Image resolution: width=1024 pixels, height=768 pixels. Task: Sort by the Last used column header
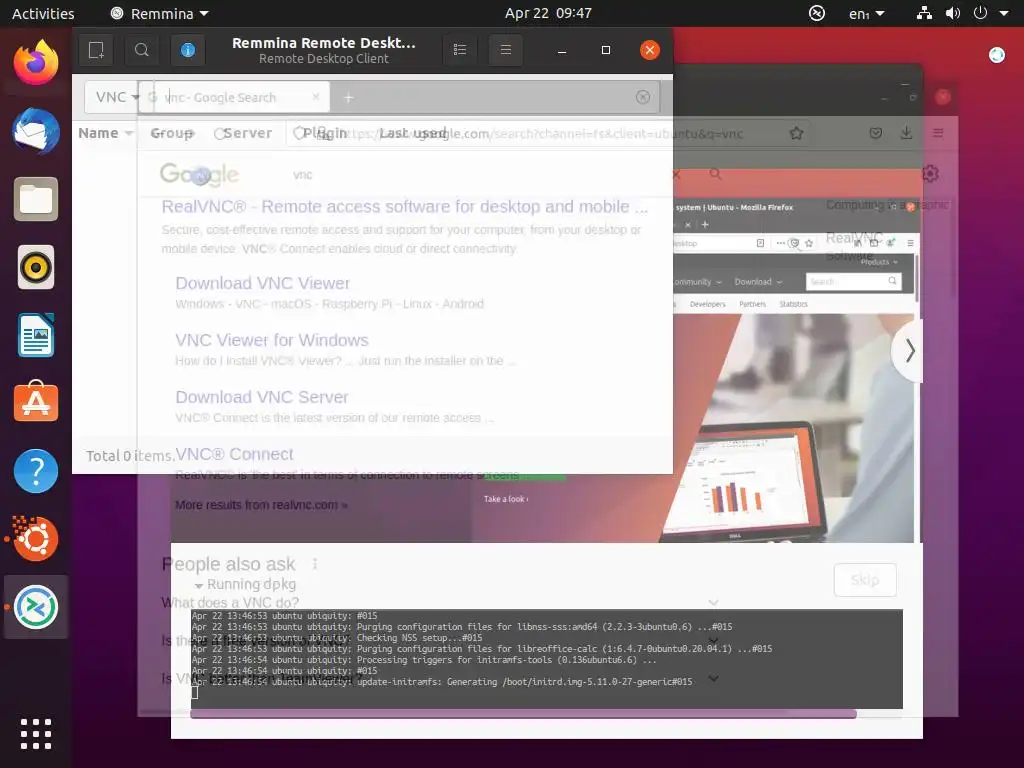413,133
